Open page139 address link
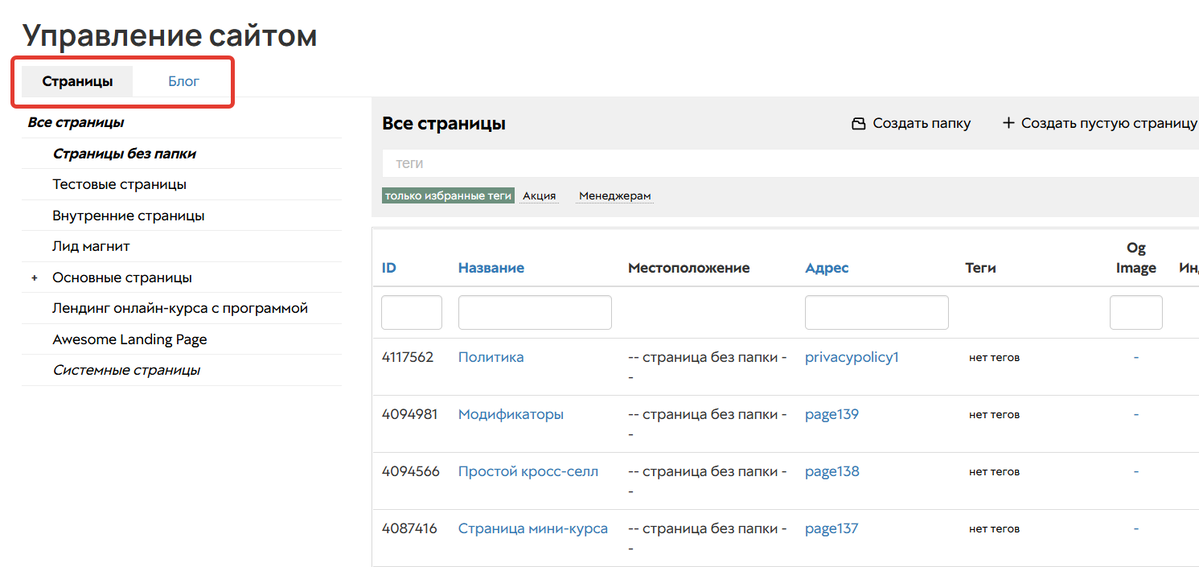The image size is (1199, 567). (x=832, y=415)
